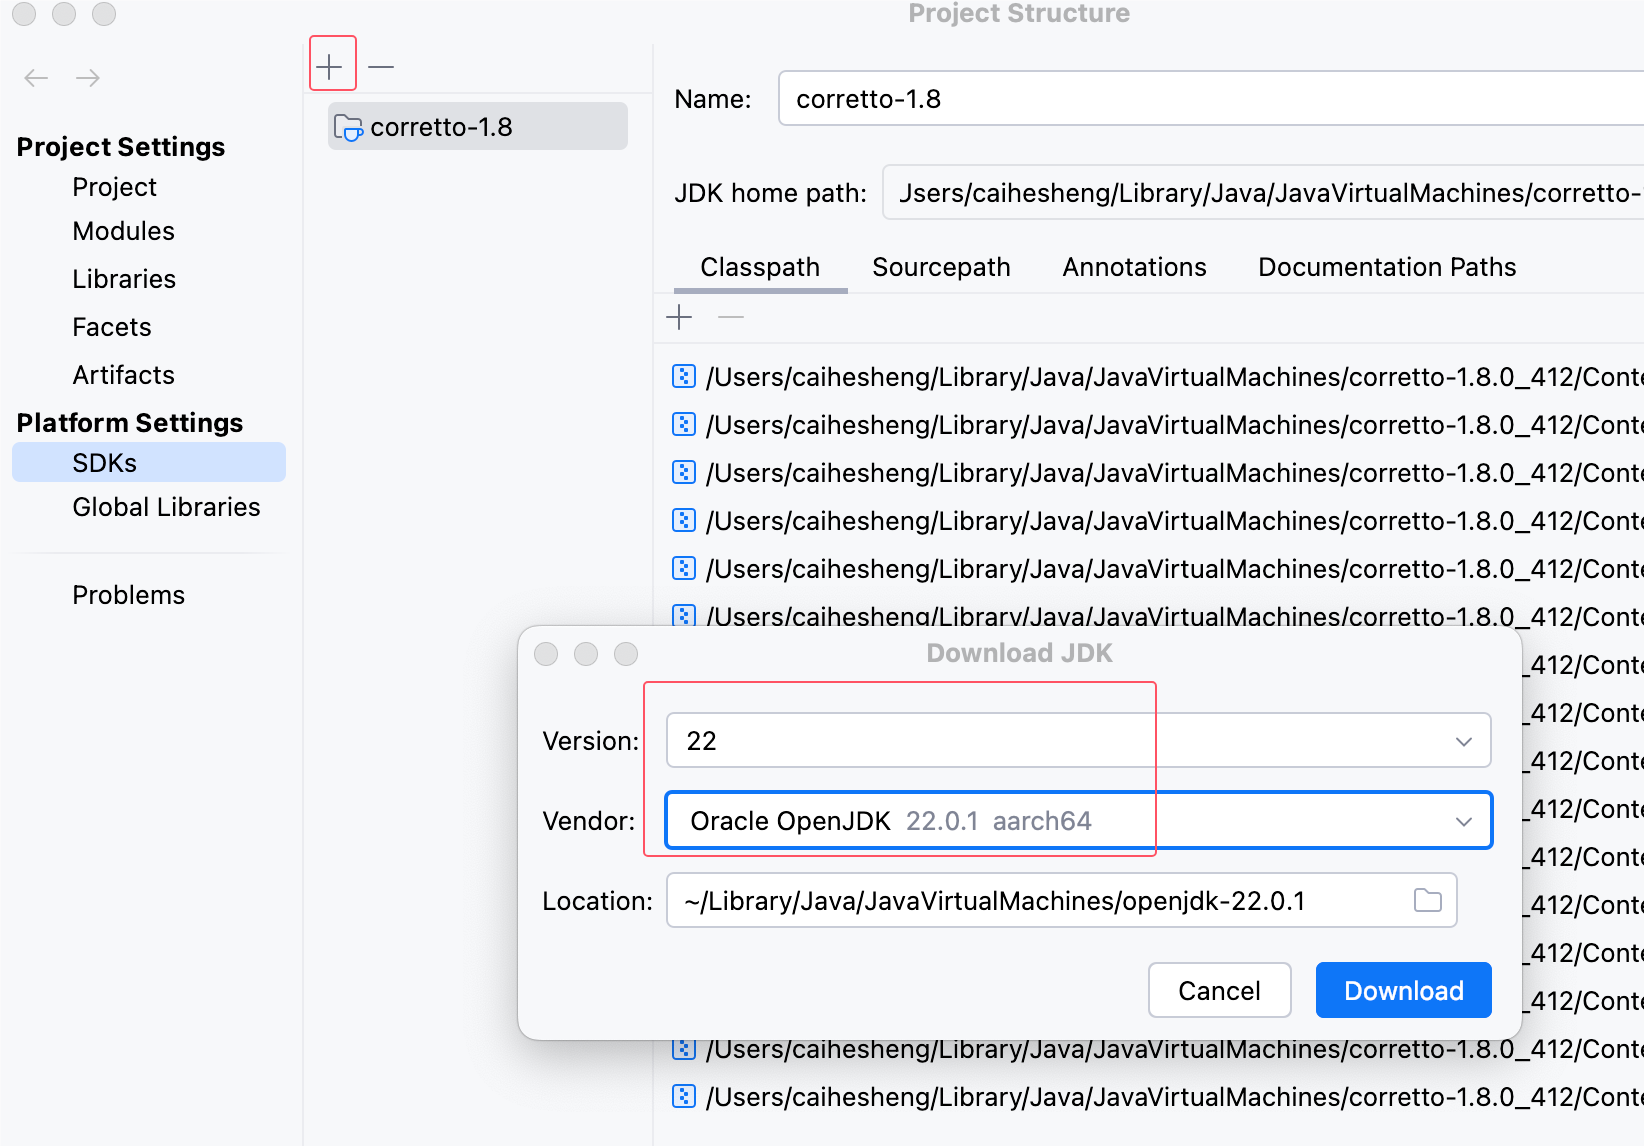Open the Version dropdown showing 22
Viewport: 1644px width, 1146px height.
click(x=1077, y=740)
